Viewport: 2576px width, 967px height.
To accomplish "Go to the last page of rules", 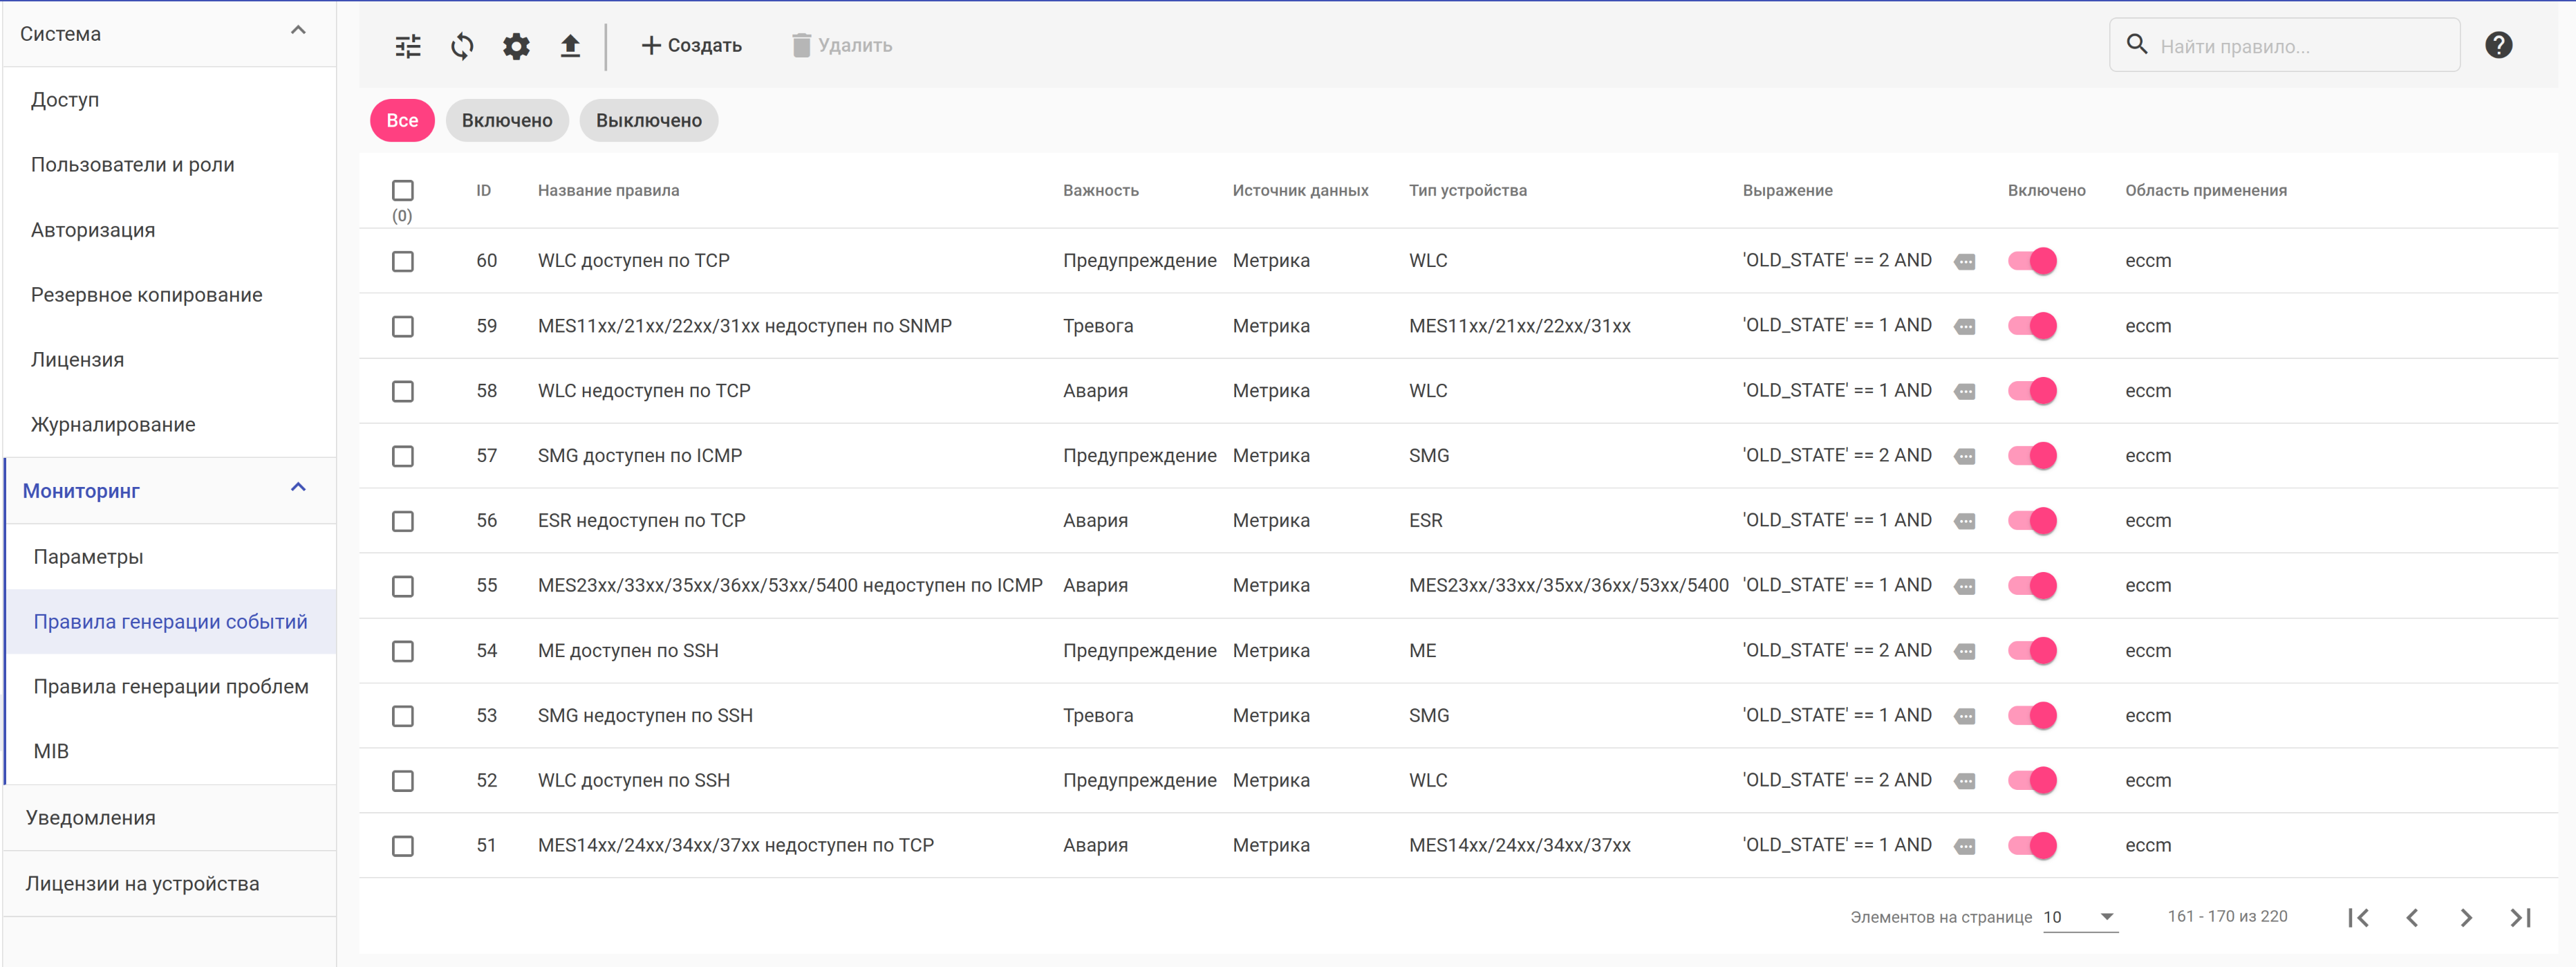I will click(x=2519, y=917).
